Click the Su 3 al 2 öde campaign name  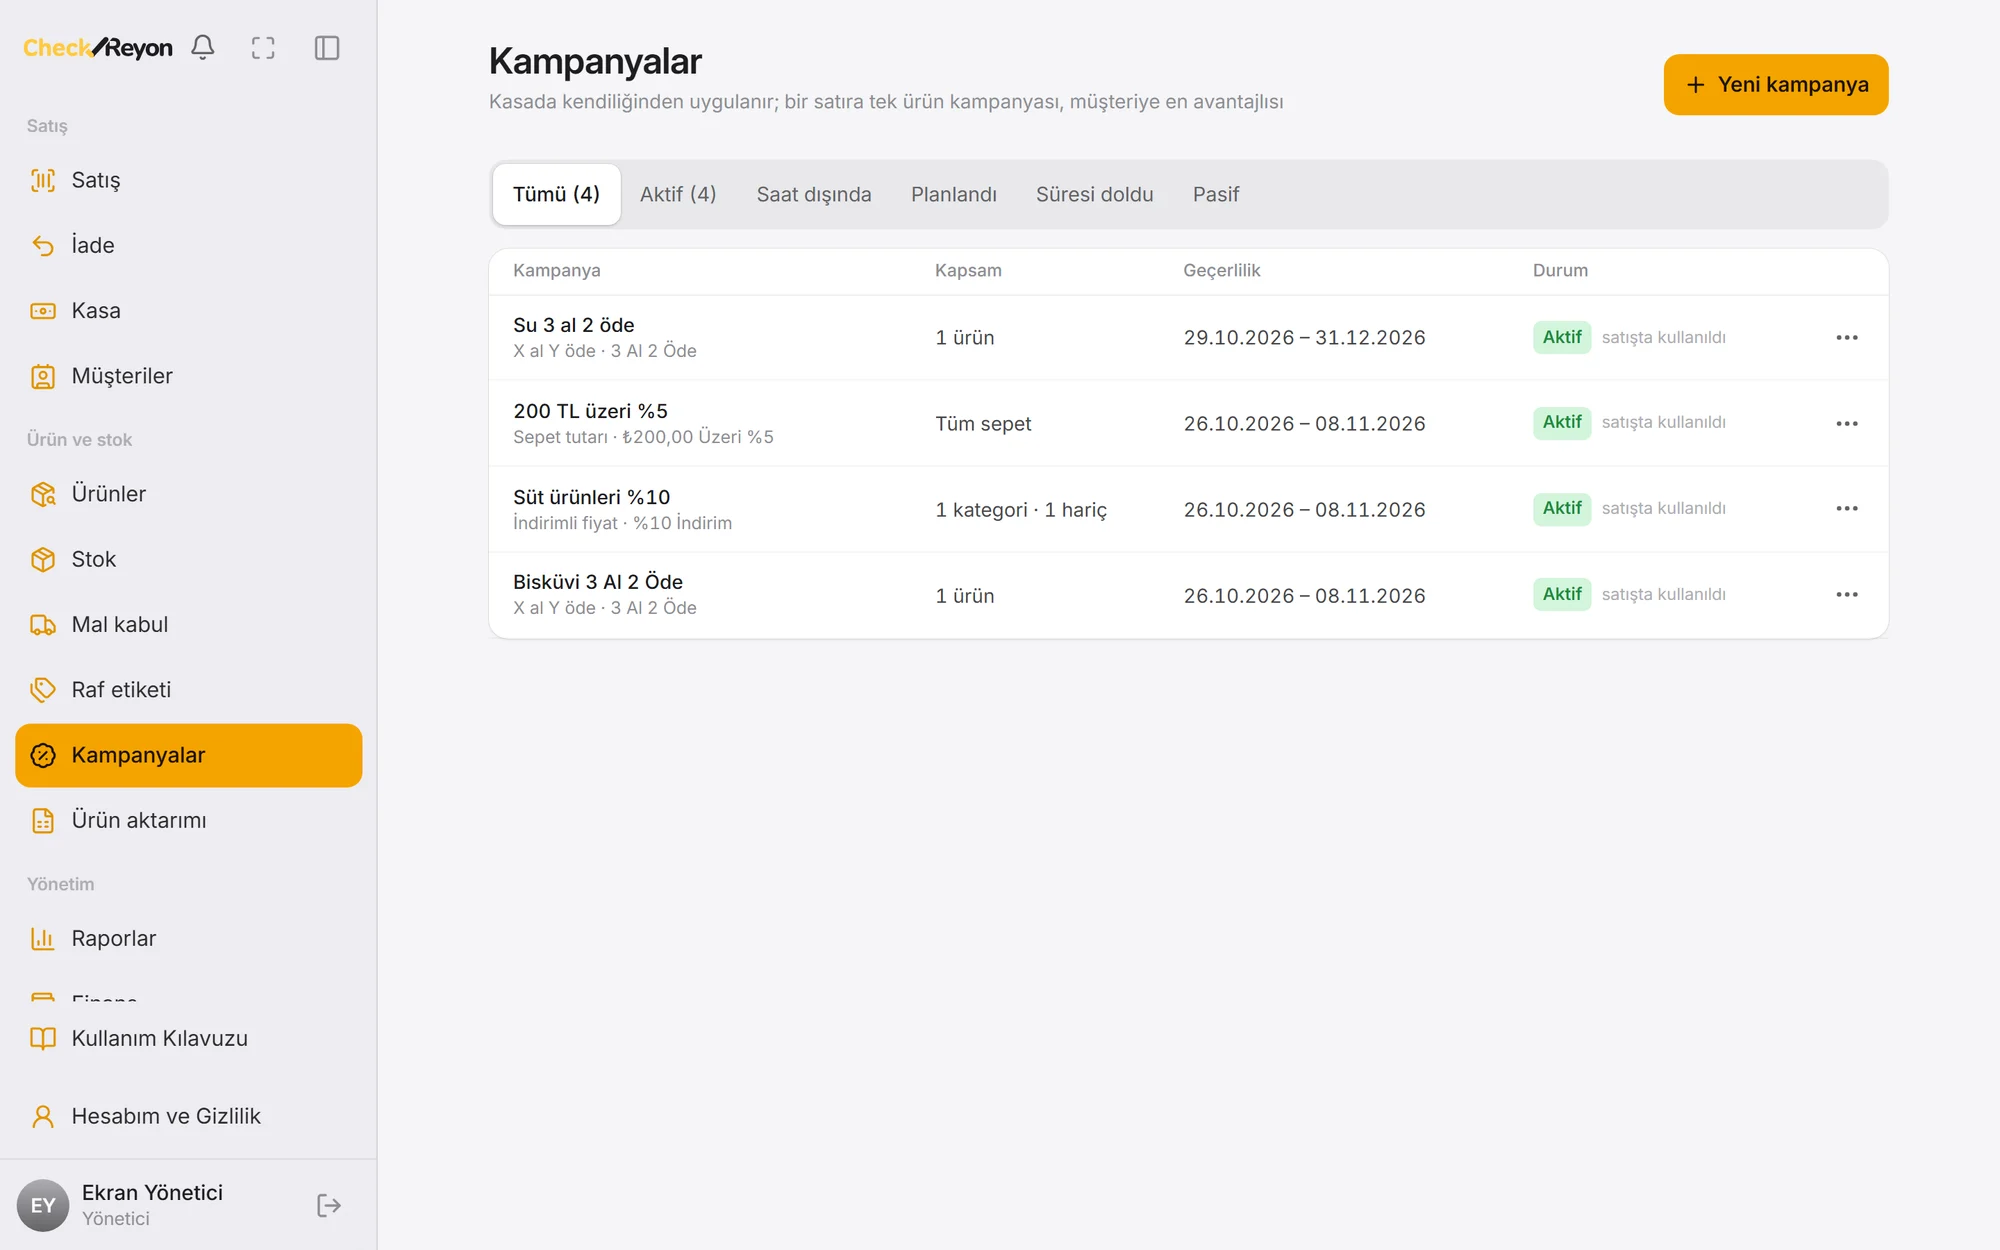[574, 325]
